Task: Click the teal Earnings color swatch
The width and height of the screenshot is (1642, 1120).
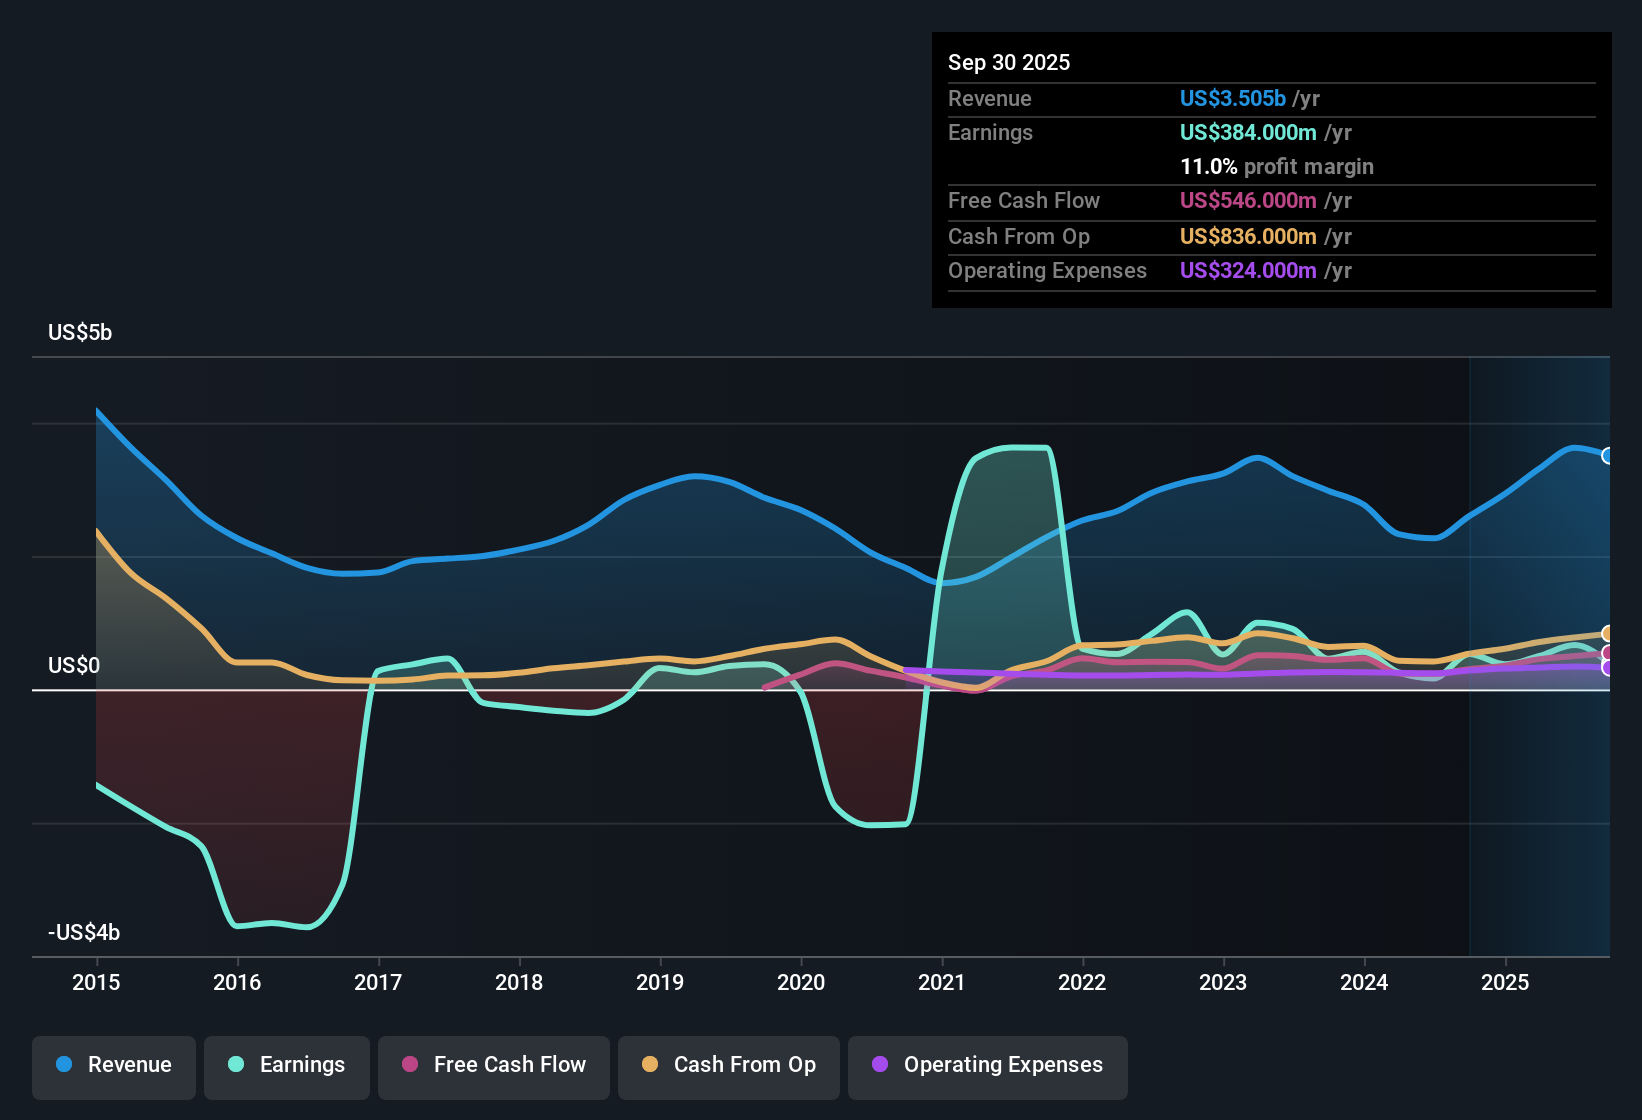Action: point(236,1065)
